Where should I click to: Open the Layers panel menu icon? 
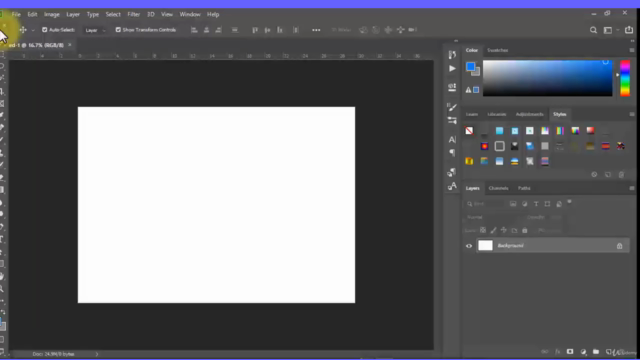click(632, 188)
